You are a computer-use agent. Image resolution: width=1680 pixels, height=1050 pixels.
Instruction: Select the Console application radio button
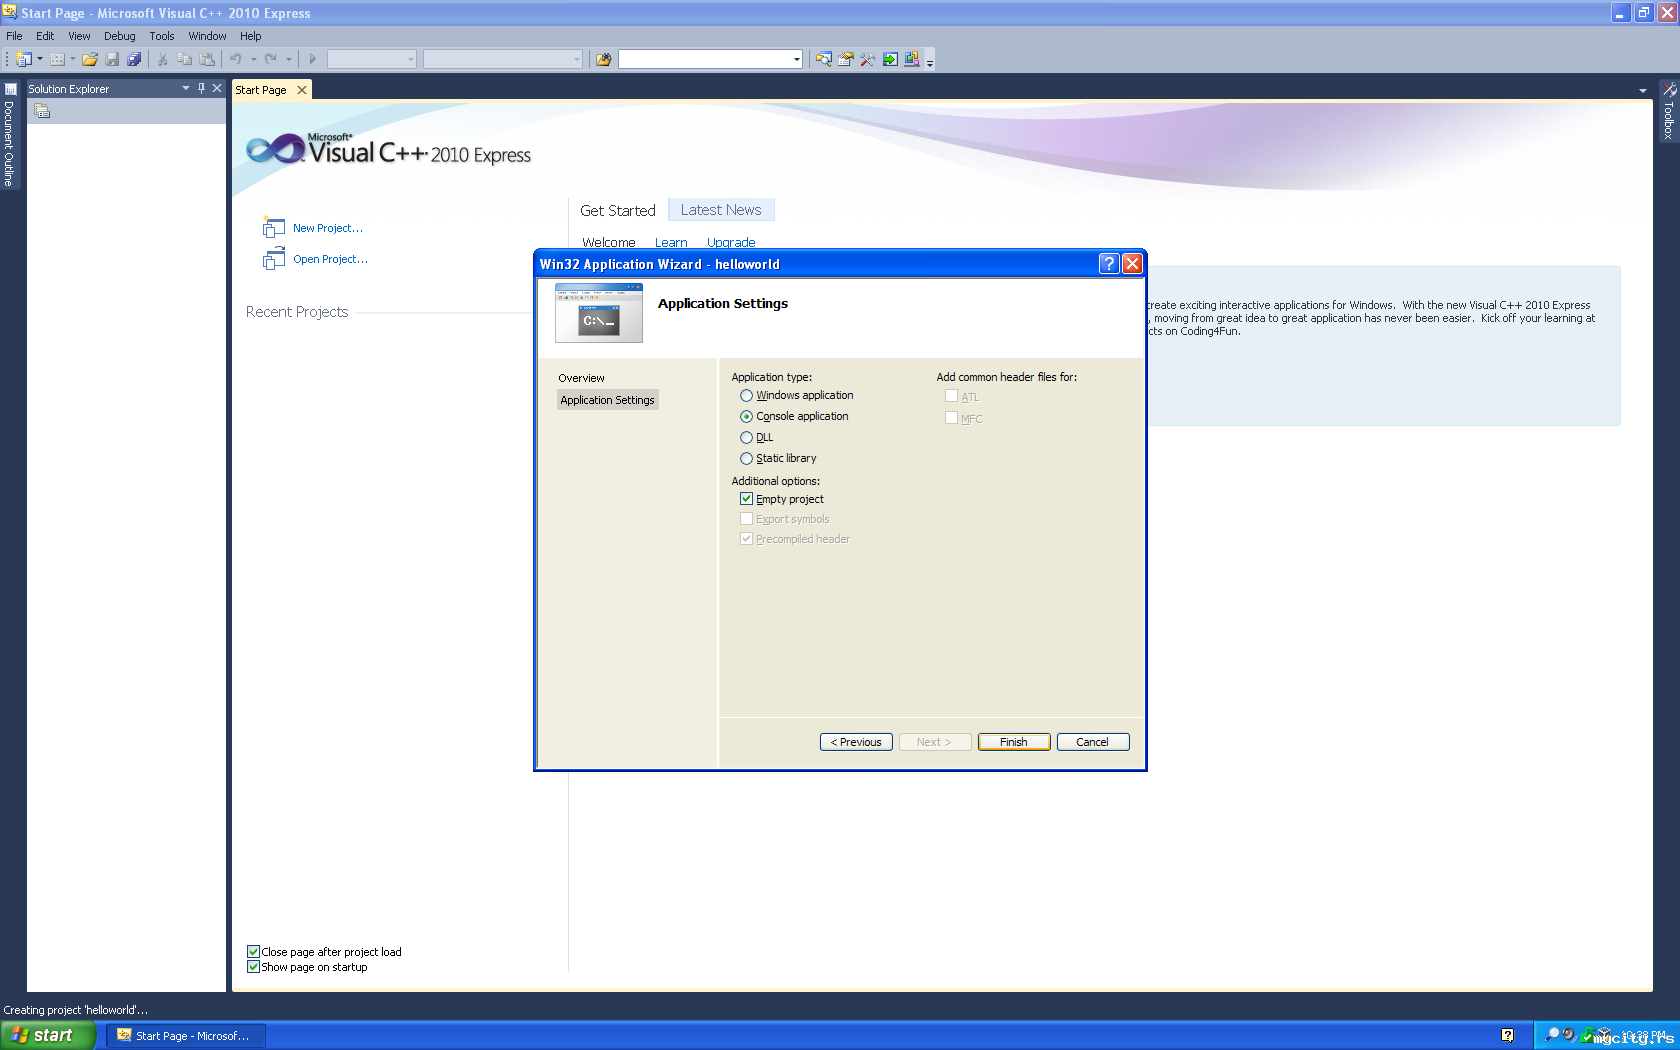pos(746,417)
